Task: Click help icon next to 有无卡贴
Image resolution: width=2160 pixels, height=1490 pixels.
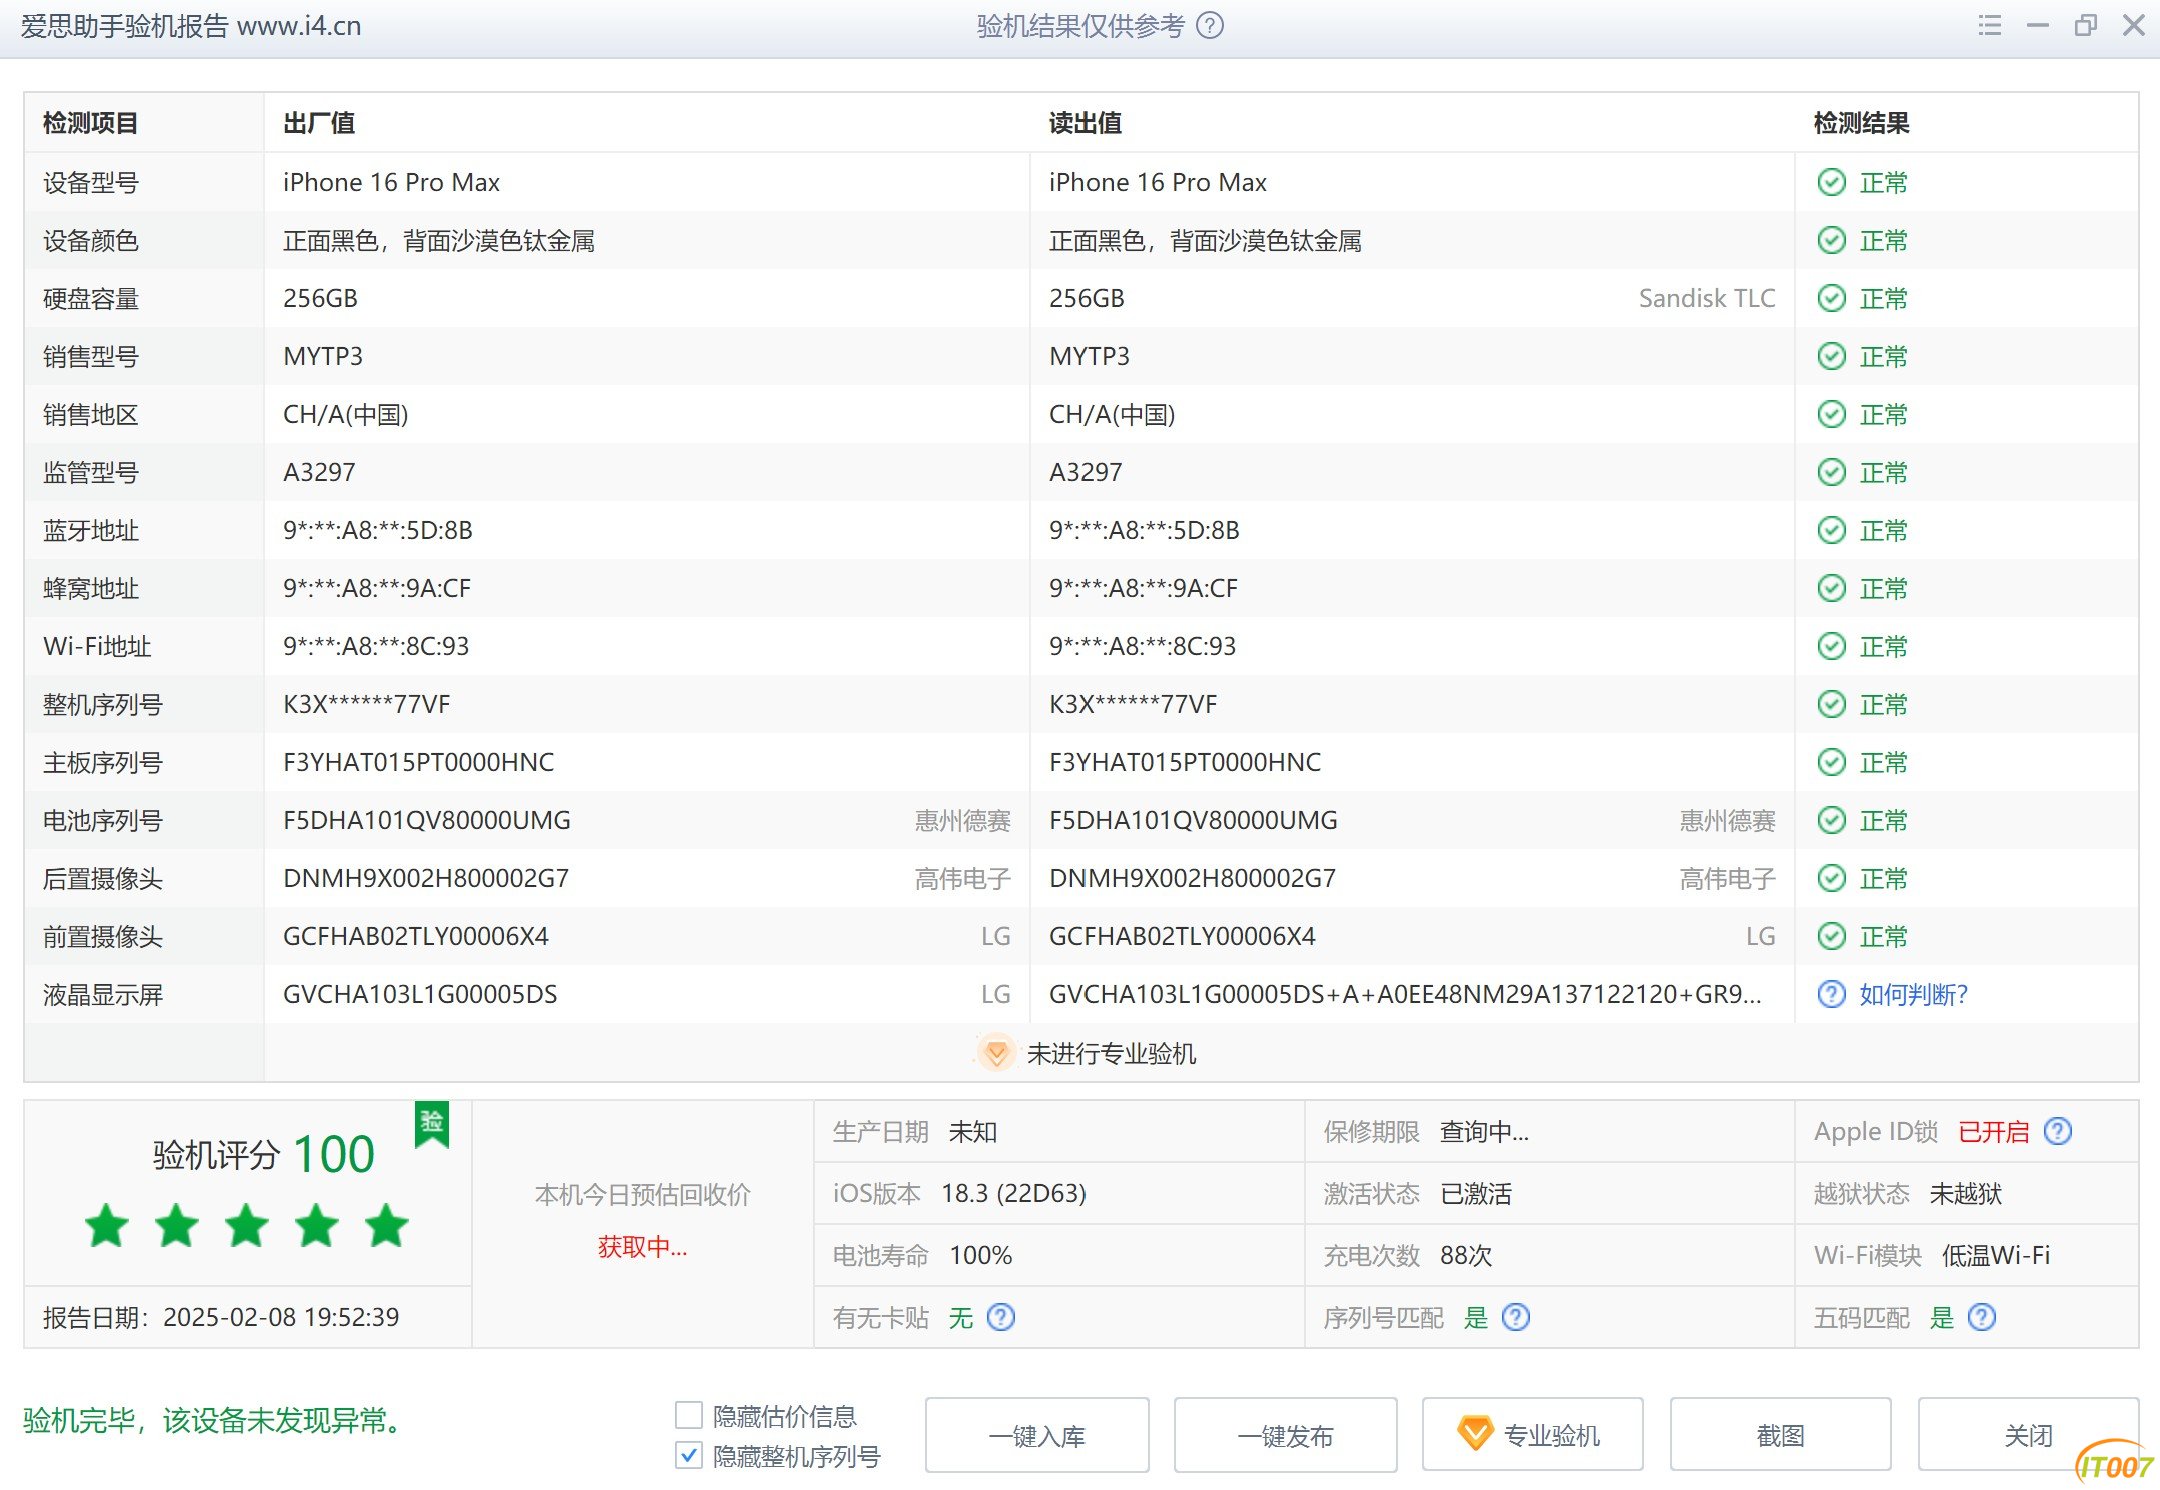Action: 1001,1317
